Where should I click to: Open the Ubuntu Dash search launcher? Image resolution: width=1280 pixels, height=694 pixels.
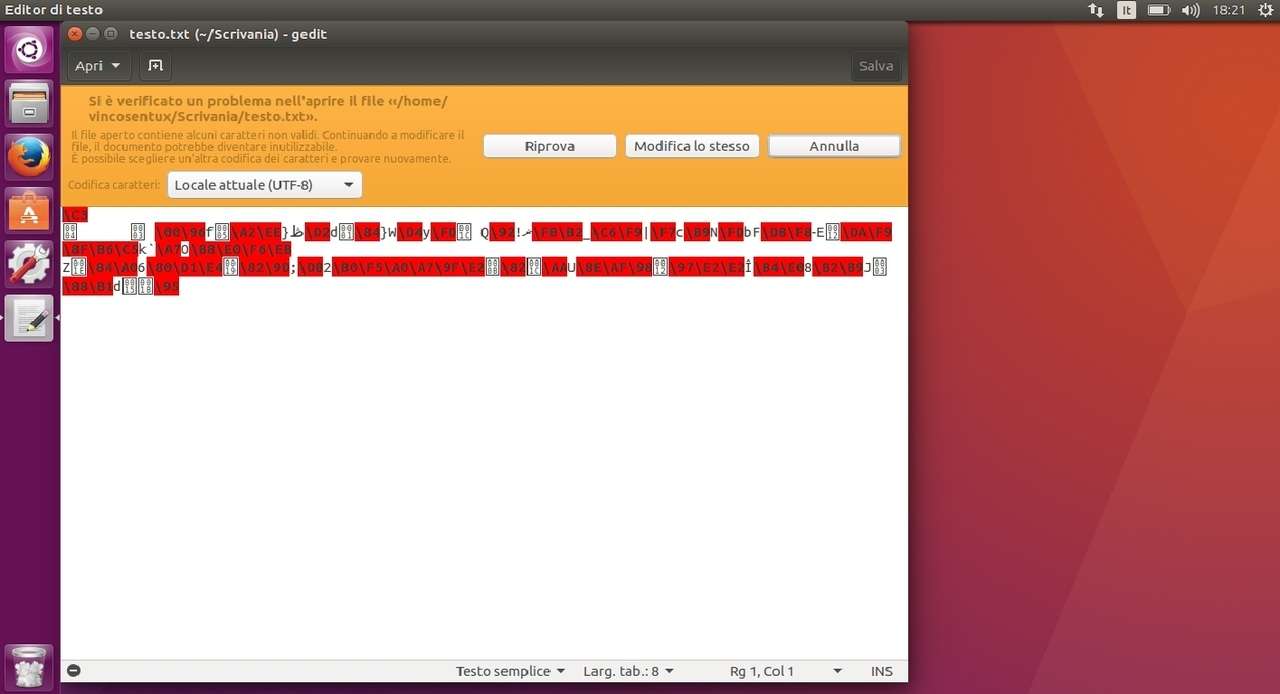click(29, 49)
